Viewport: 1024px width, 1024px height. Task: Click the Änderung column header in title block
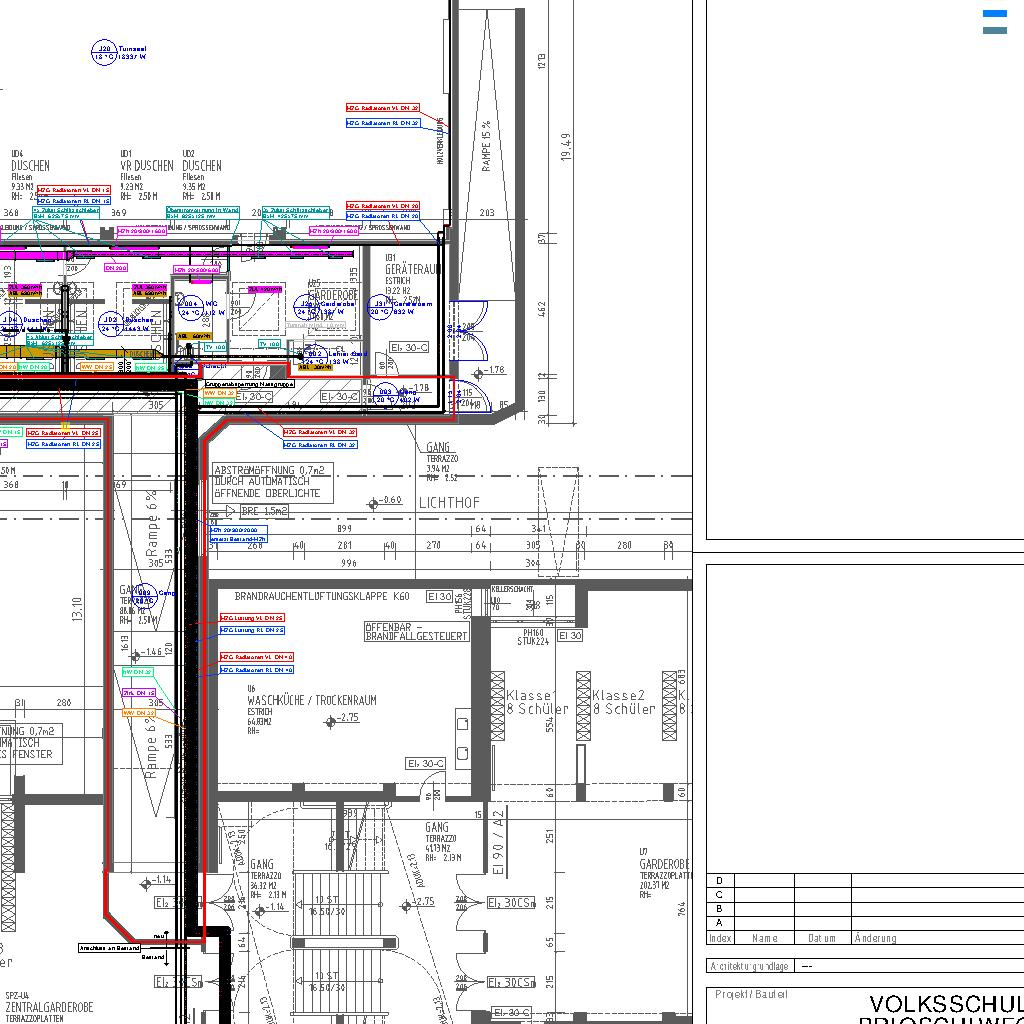(x=875, y=938)
